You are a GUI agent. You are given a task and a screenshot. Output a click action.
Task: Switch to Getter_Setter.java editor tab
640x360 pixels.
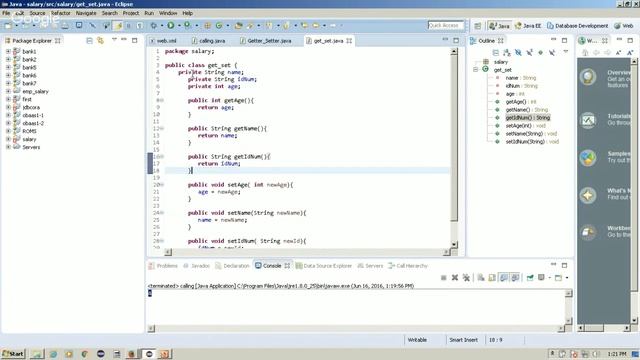(266, 41)
